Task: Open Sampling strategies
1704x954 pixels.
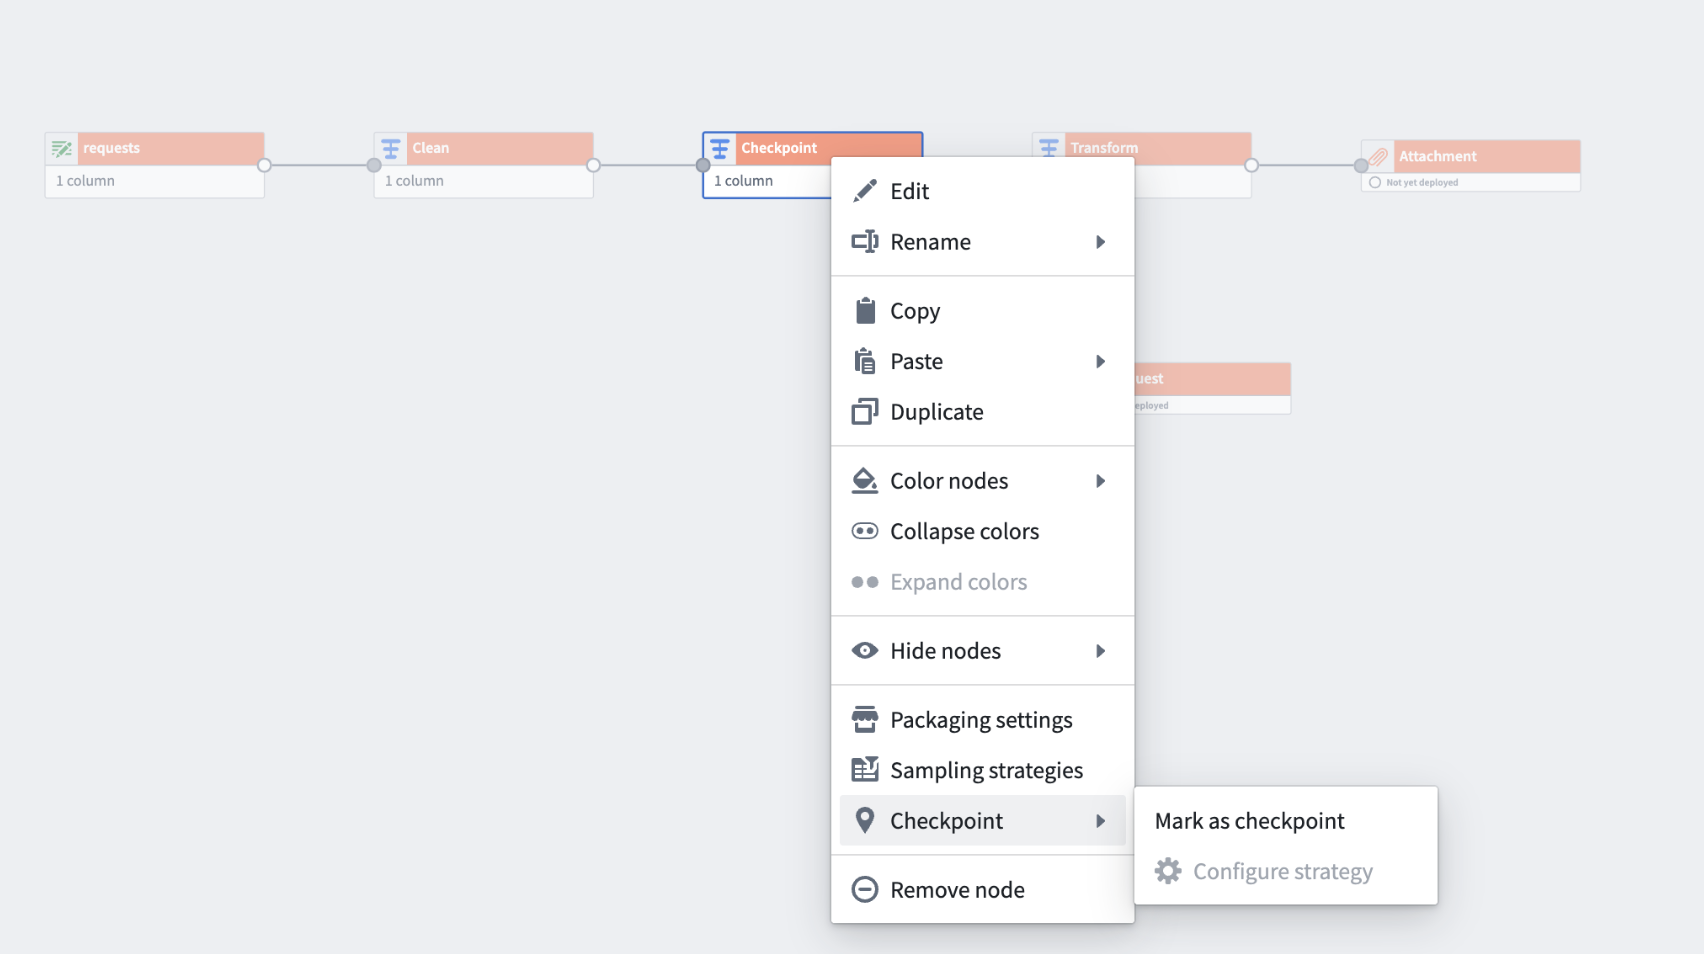Action: click(982, 770)
